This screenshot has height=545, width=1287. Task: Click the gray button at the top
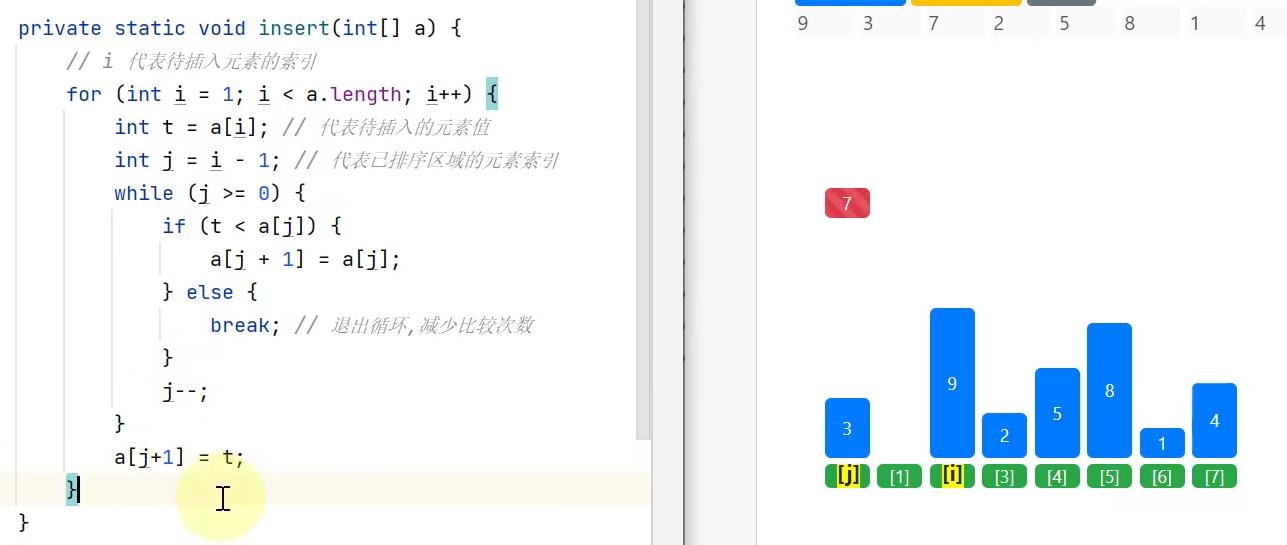1061,3
